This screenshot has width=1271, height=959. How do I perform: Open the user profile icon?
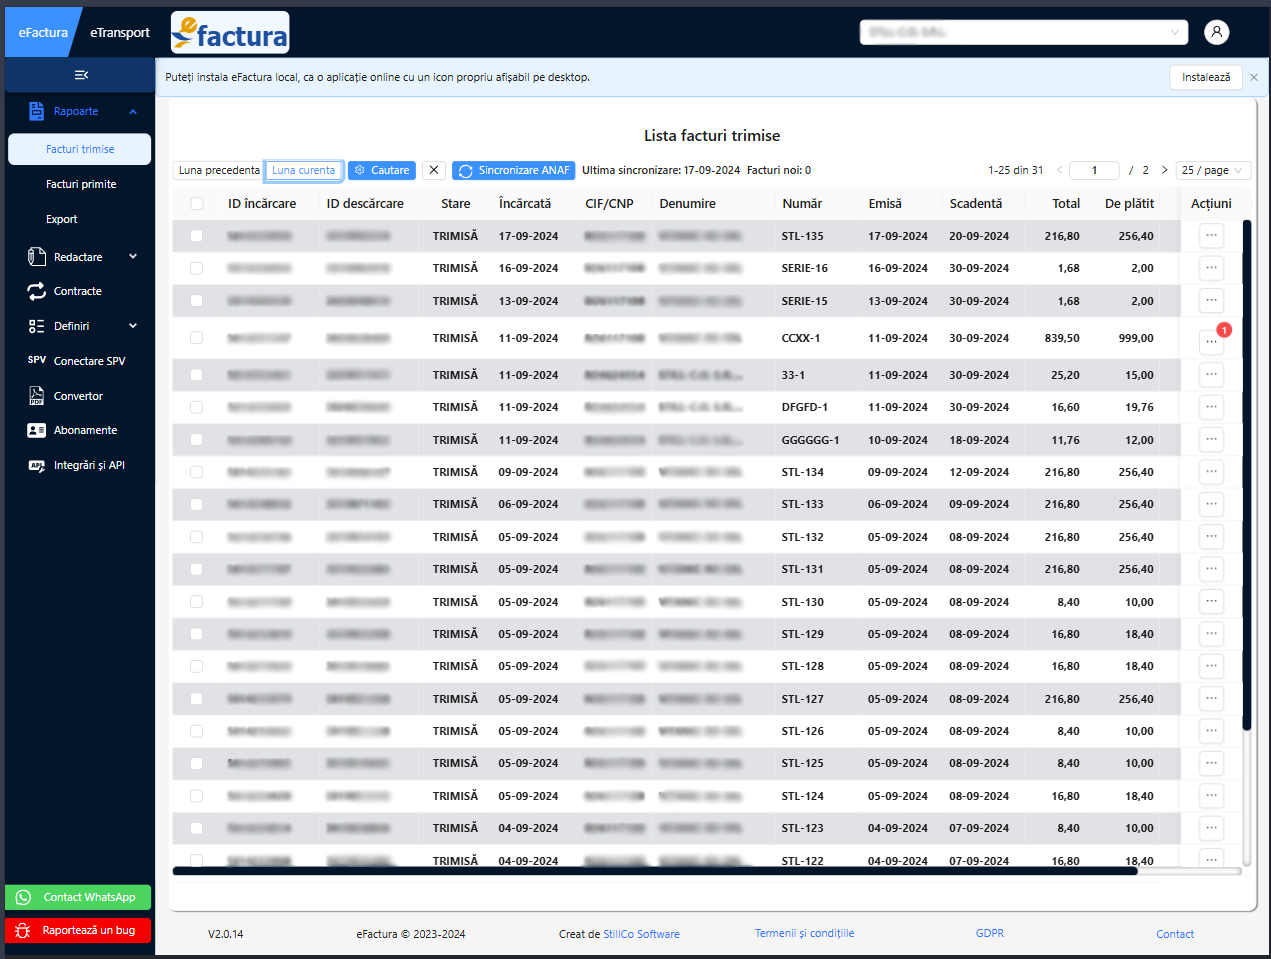pyautogui.click(x=1216, y=32)
